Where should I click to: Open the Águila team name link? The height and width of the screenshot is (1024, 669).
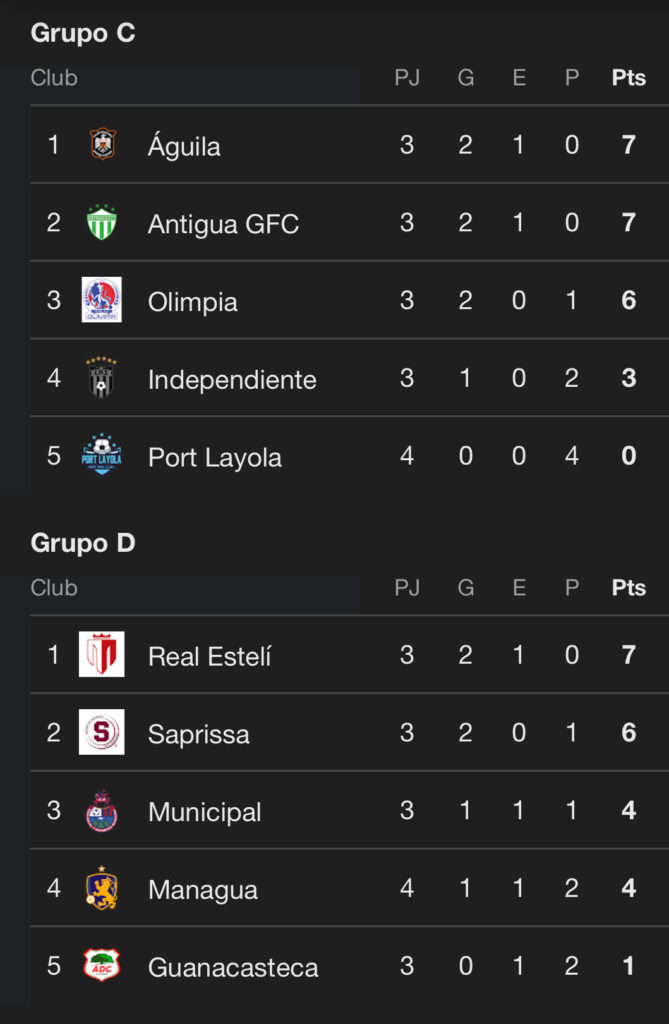(184, 146)
